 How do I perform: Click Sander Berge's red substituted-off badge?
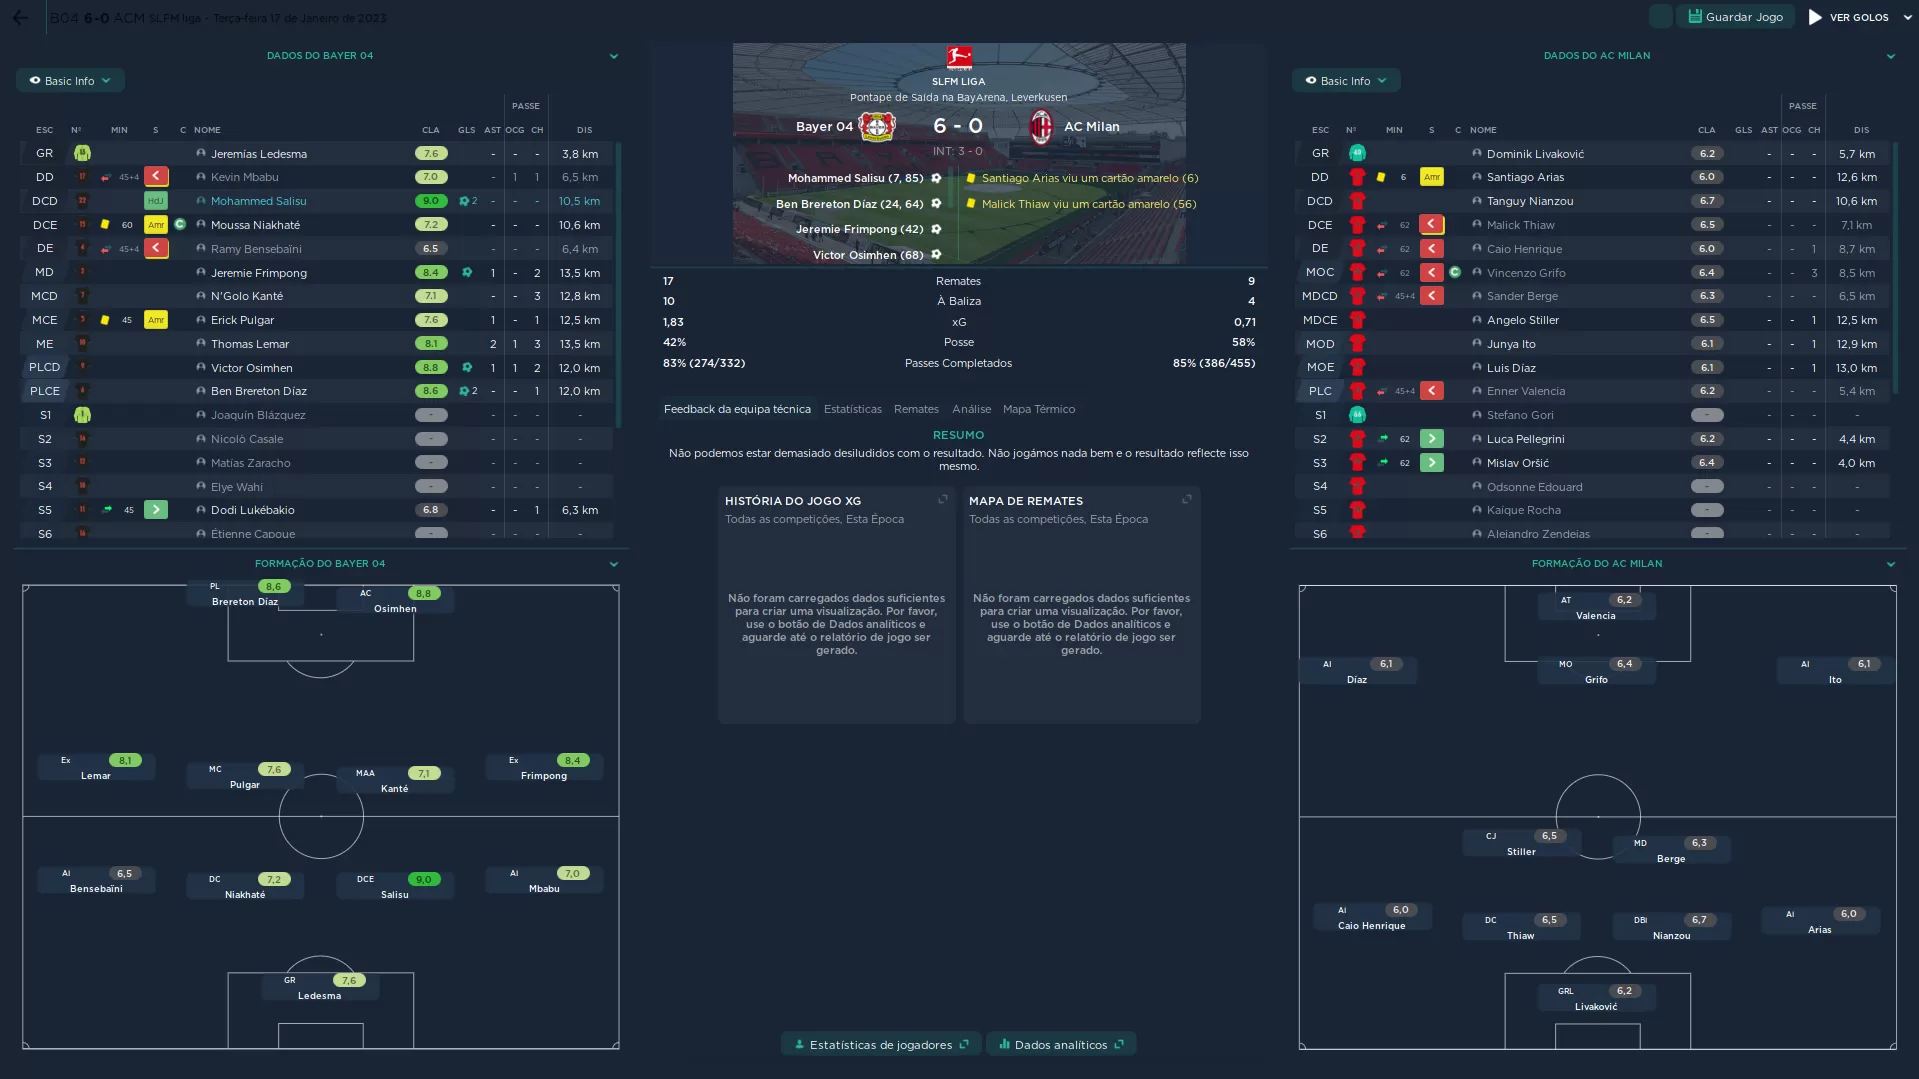click(1432, 296)
